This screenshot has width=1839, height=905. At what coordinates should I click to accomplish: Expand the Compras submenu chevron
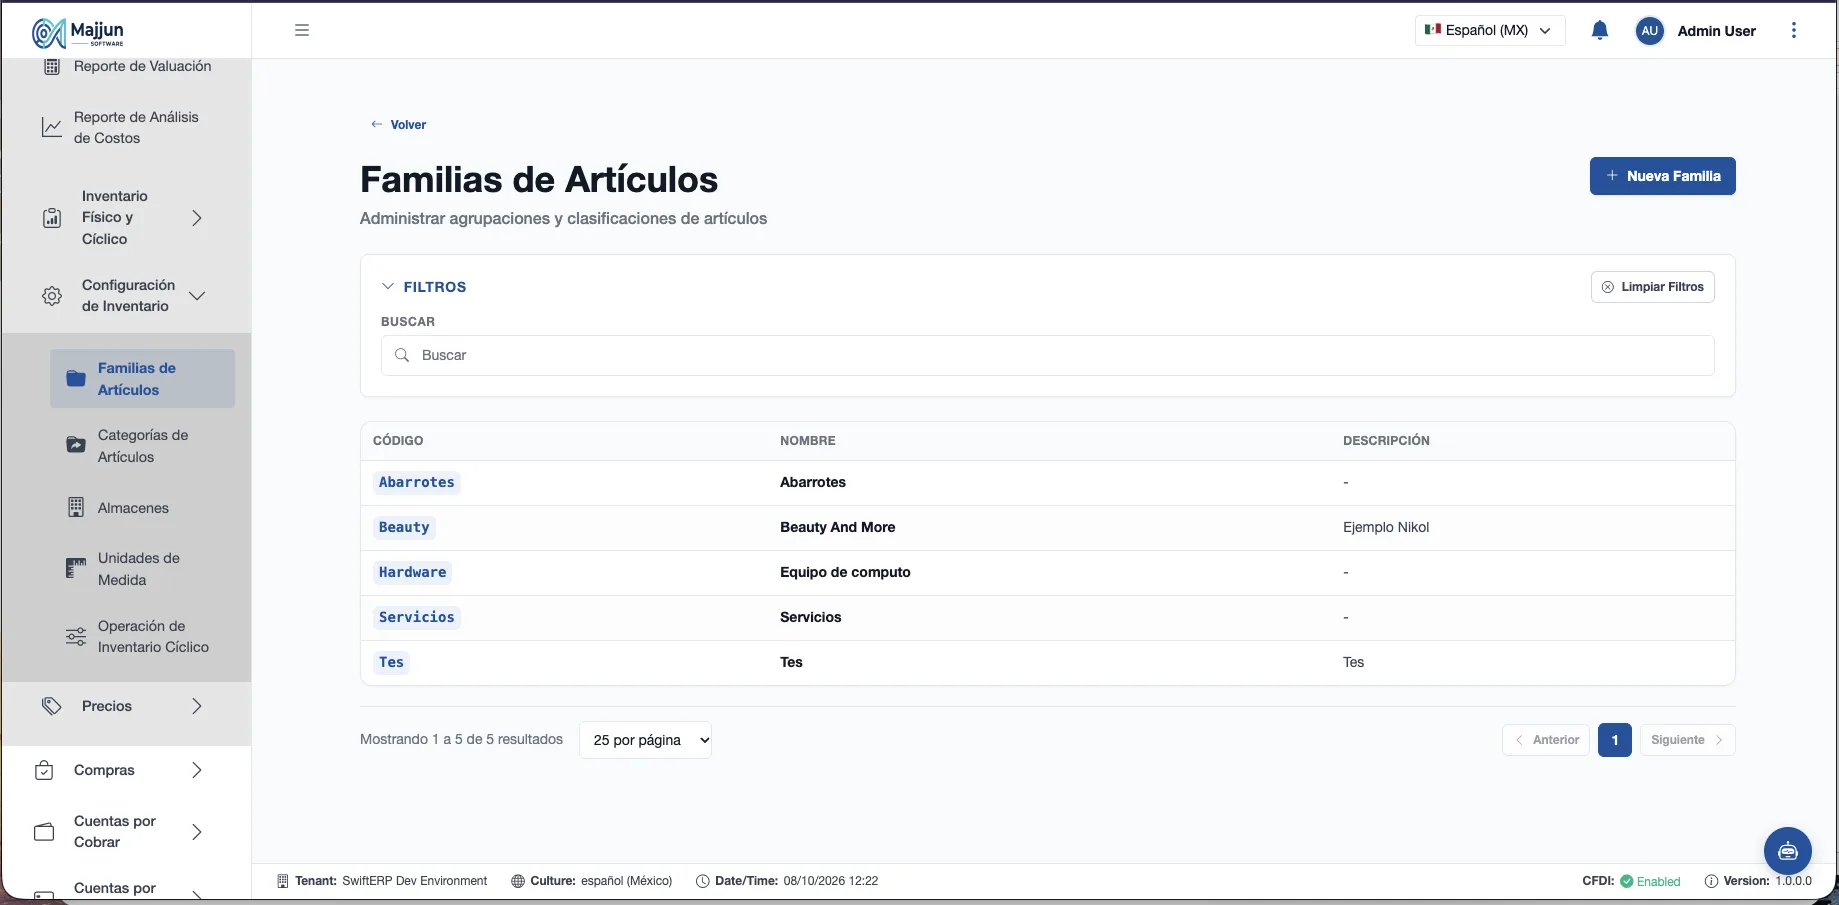click(197, 770)
